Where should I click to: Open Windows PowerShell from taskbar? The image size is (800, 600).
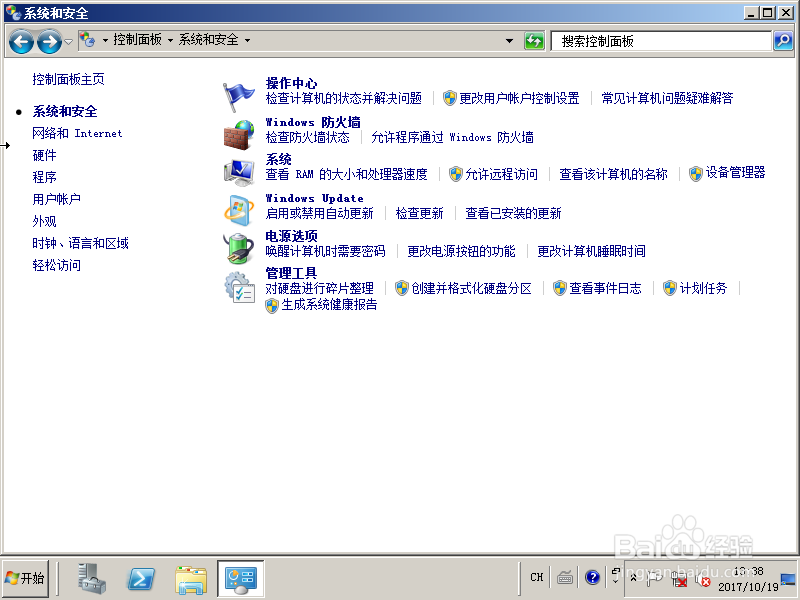click(141, 579)
